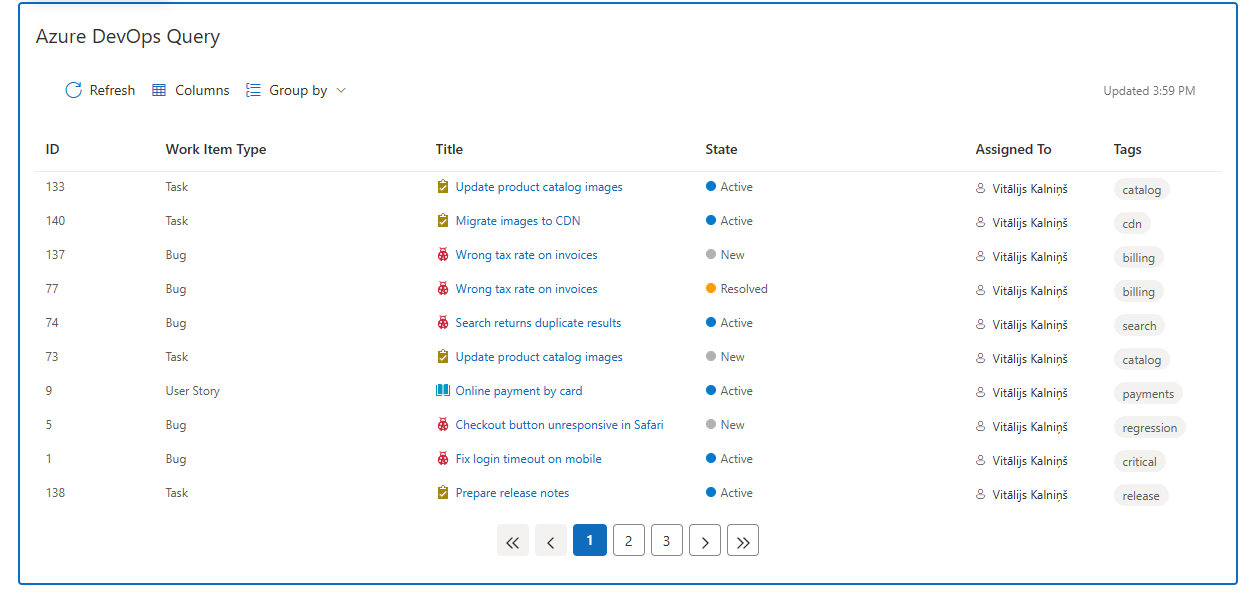Click the person icon in row ID 138

[981, 494]
